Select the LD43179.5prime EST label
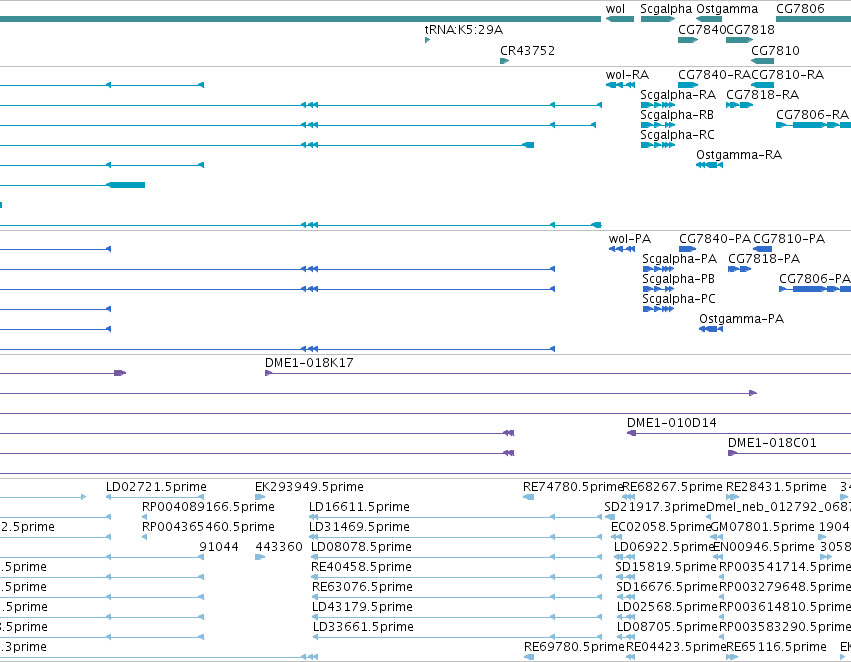This screenshot has width=851, height=662. [362, 608]
